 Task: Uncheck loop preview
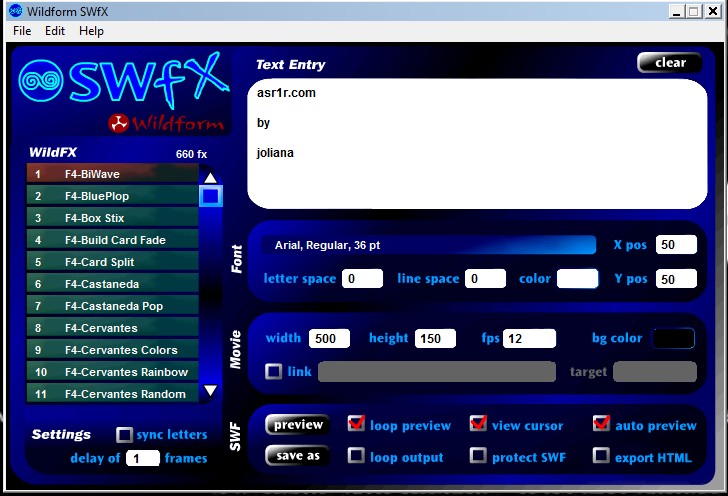[x=356, y=423]
